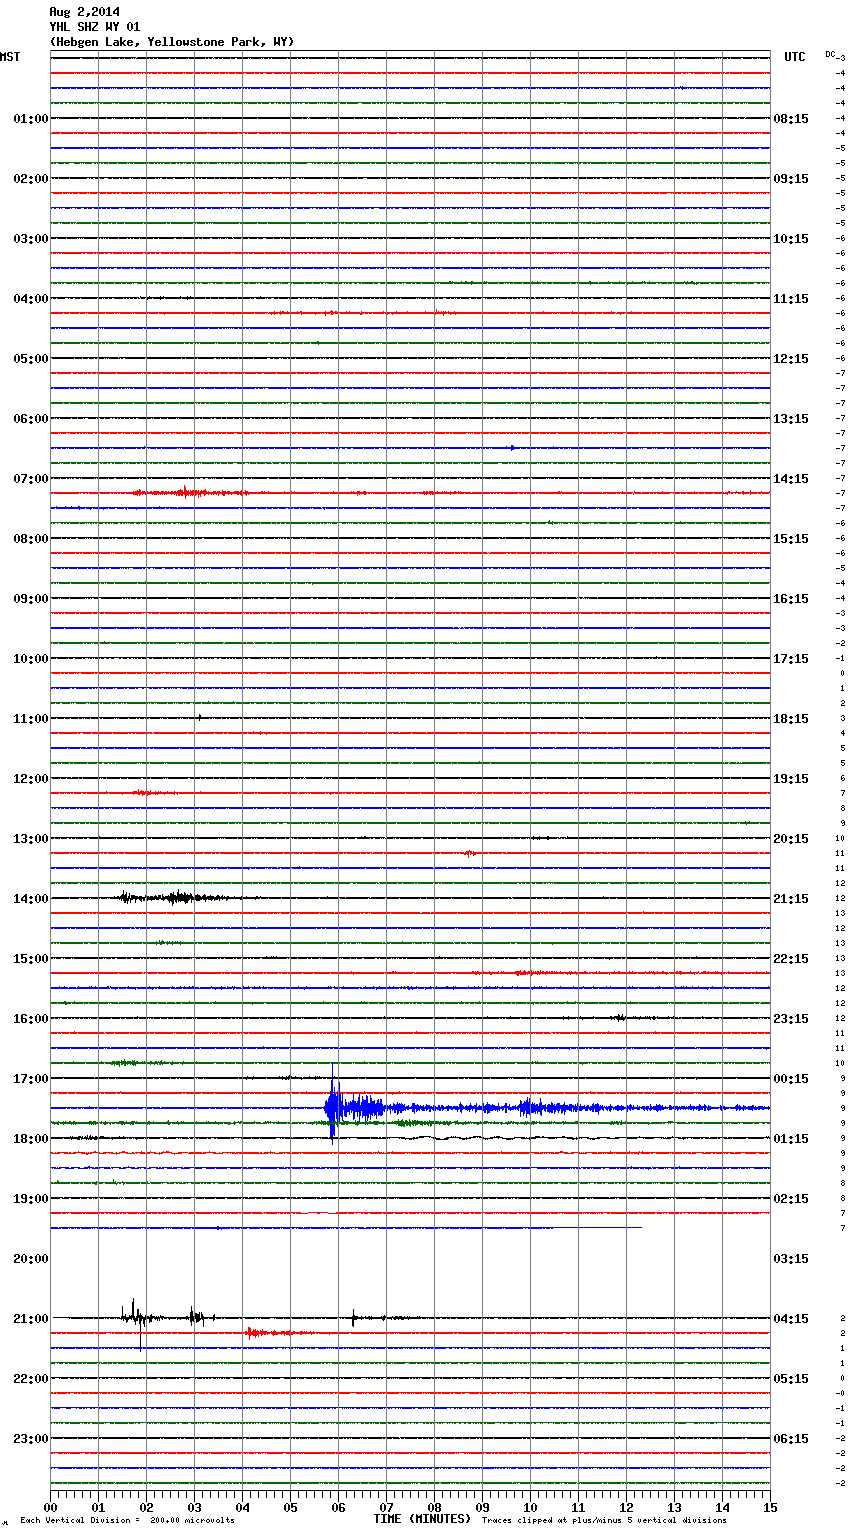
Task: Click the '08:15' UTC time label
Action: tap(791, 119)
